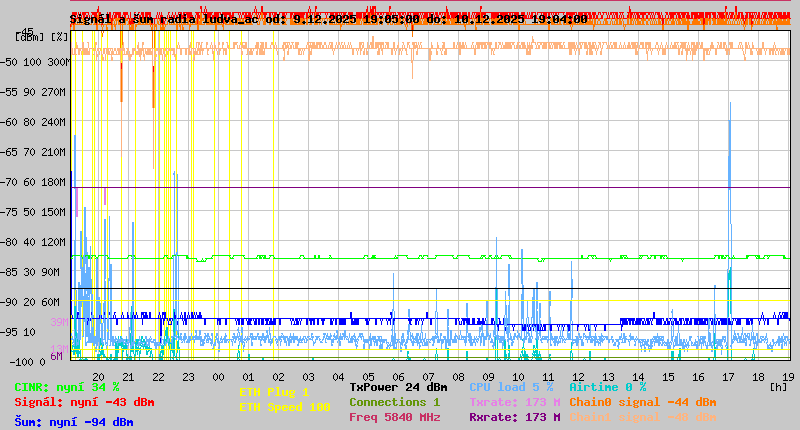
Task: Click the '15' hour label on the time axis
Action: (x=668, y=377)
